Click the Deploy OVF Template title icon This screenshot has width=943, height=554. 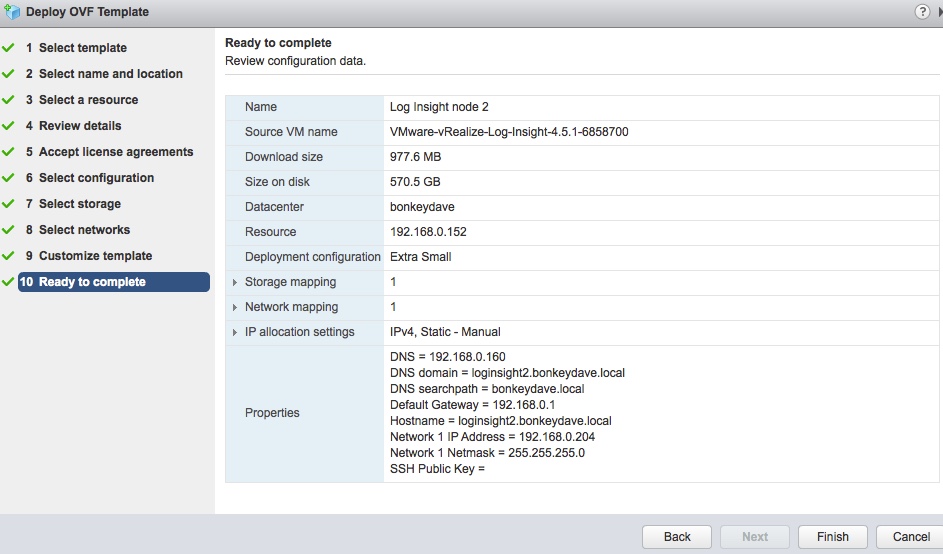[11, 11]
